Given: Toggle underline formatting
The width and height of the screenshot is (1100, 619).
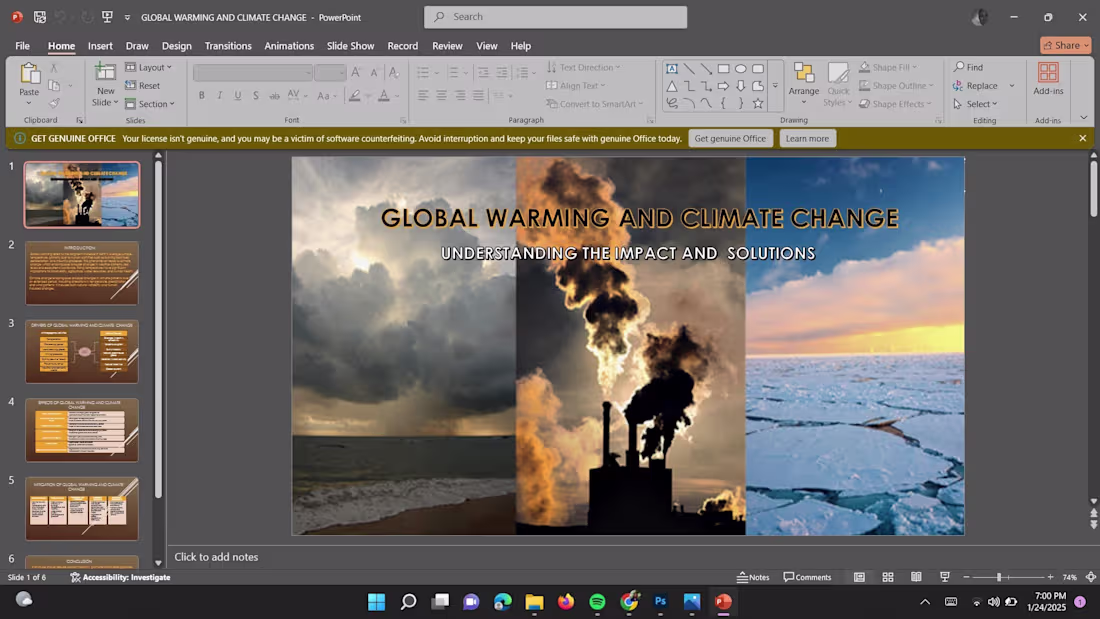Looking at the screenshot, I should pyautogui.click(x=237, y=95).
